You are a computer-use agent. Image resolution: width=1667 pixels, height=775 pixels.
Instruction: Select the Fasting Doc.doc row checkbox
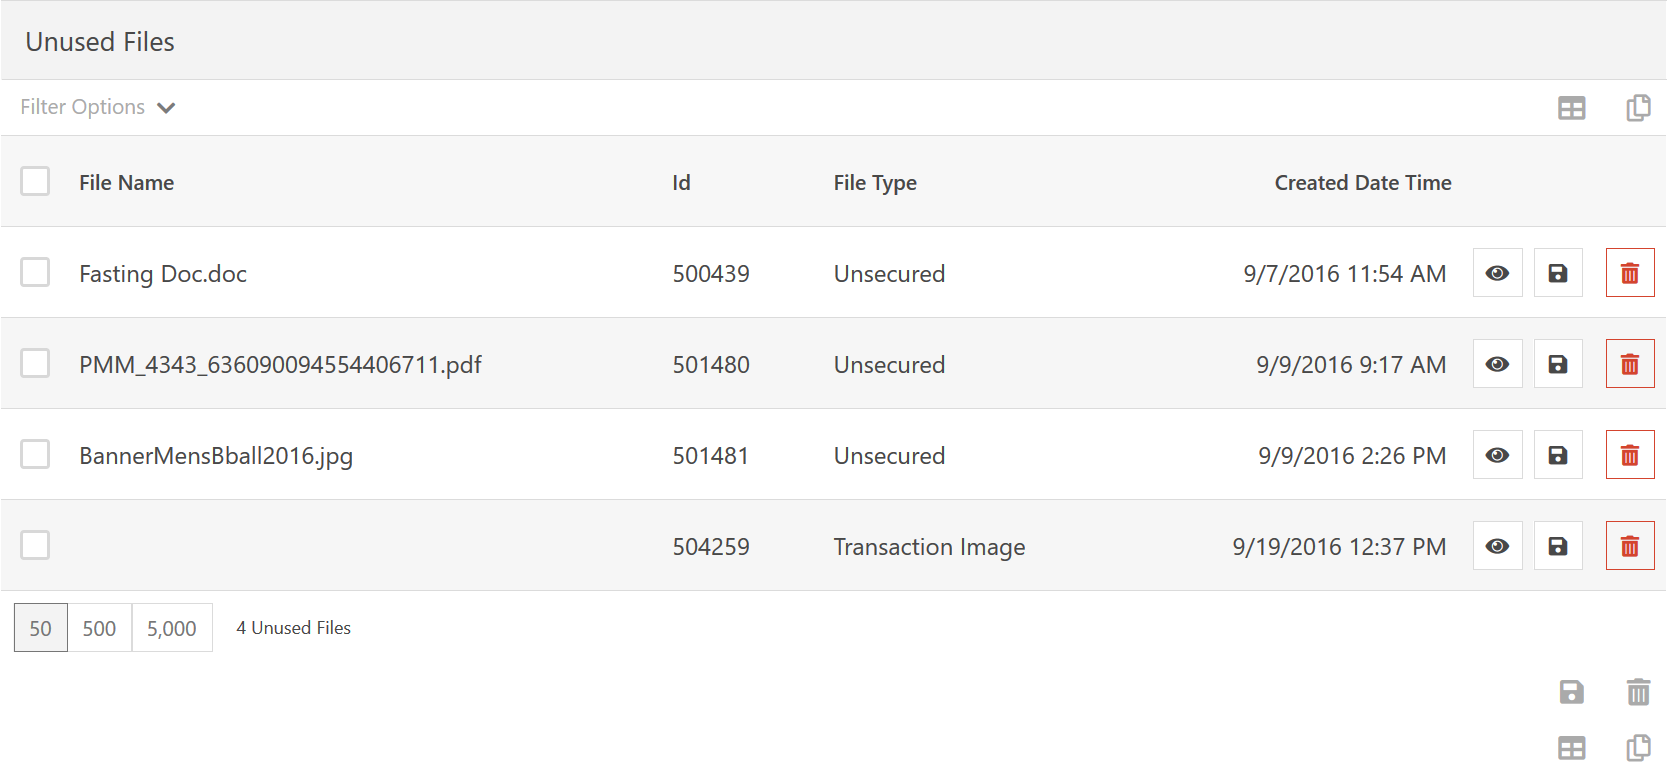[35, 272]
